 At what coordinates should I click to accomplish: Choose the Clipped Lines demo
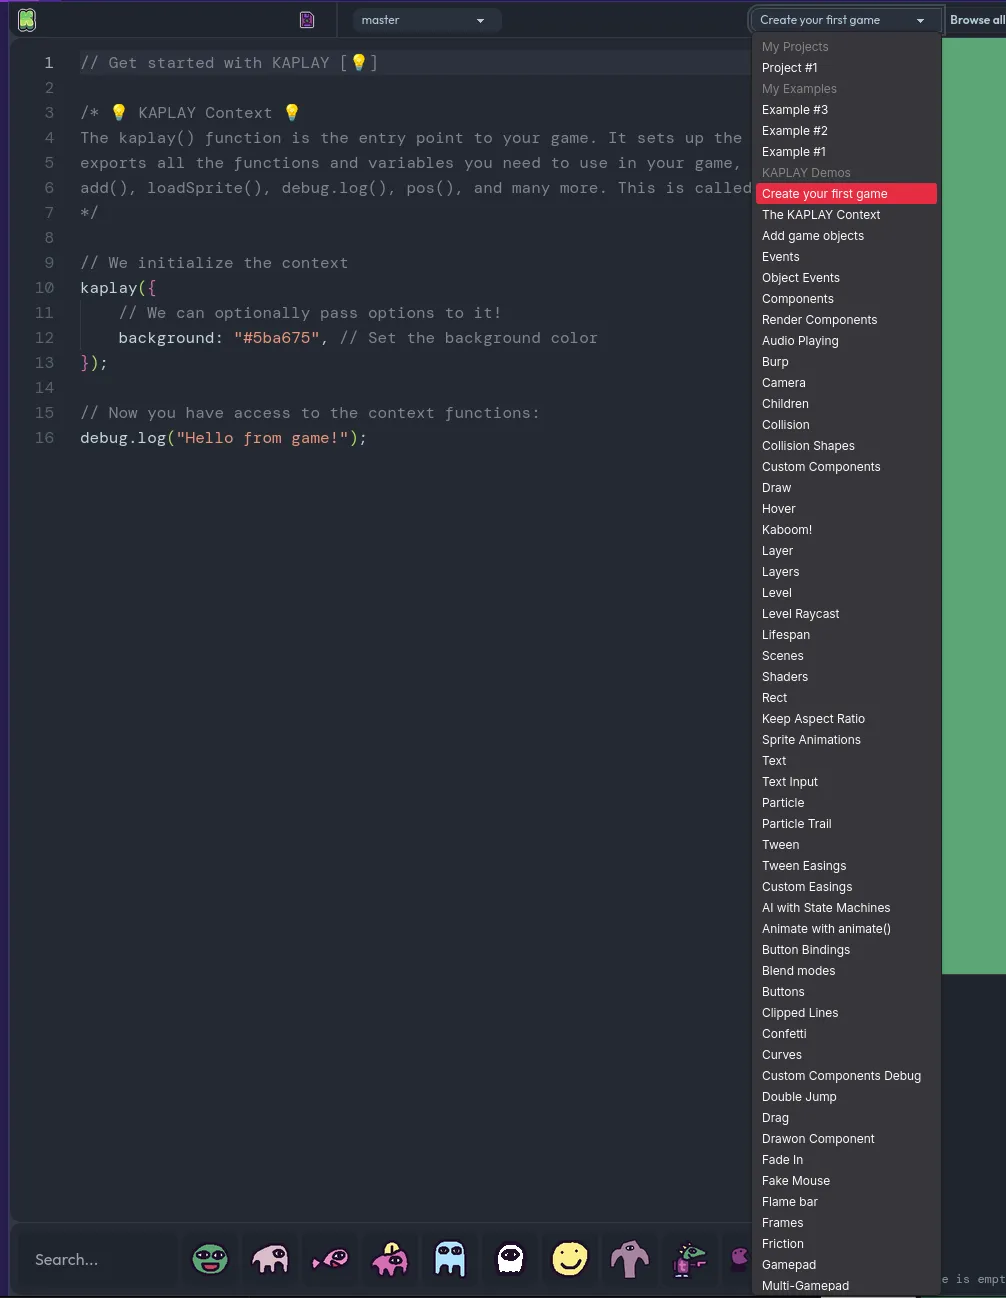846,1013
